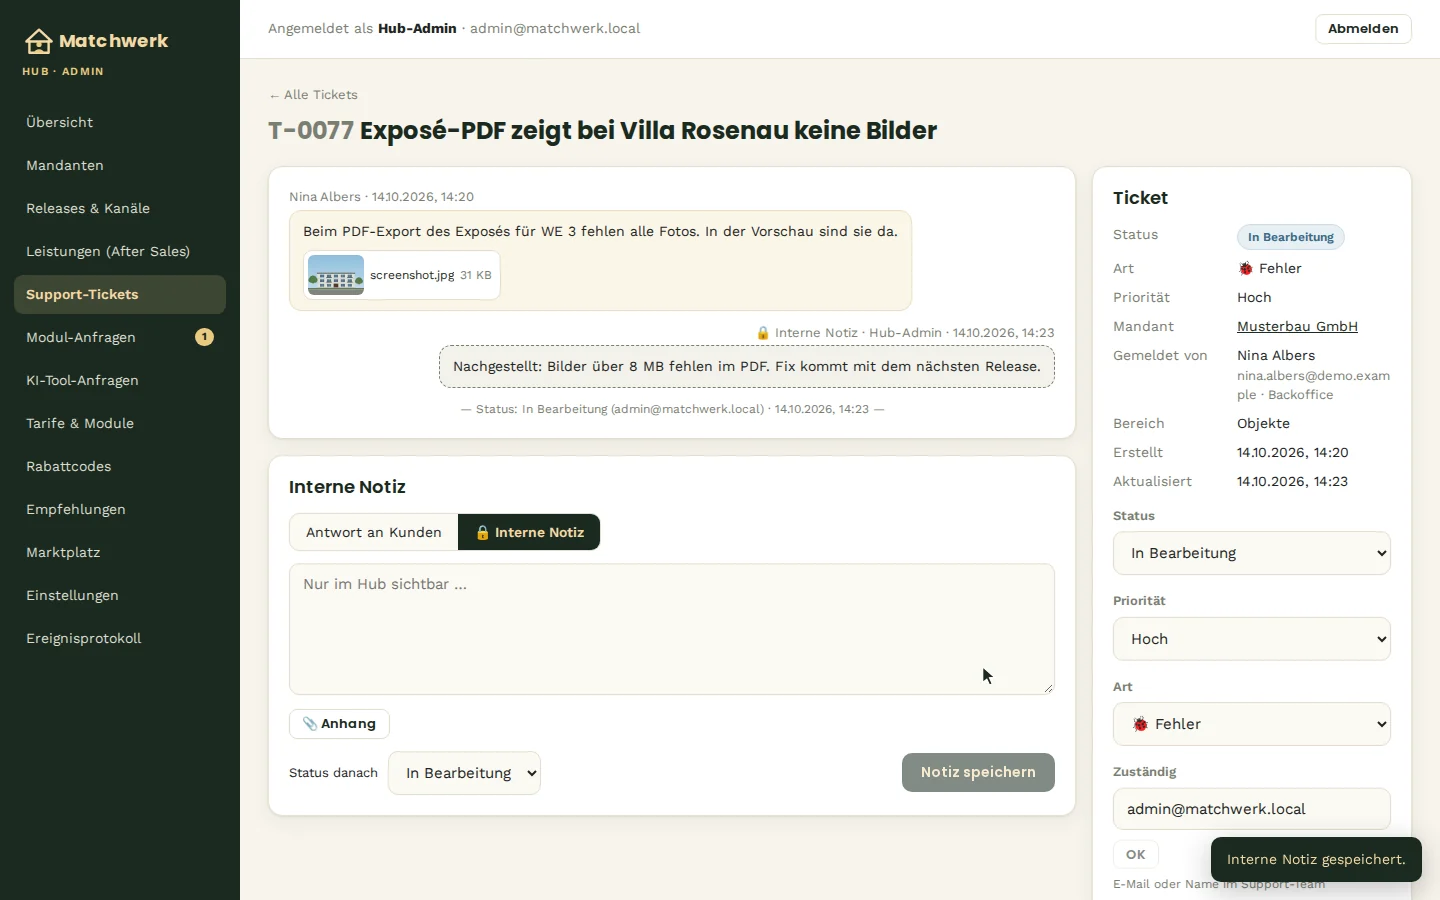Click Nina Albers' message about PDF-Export

click(x=600, y=260)
